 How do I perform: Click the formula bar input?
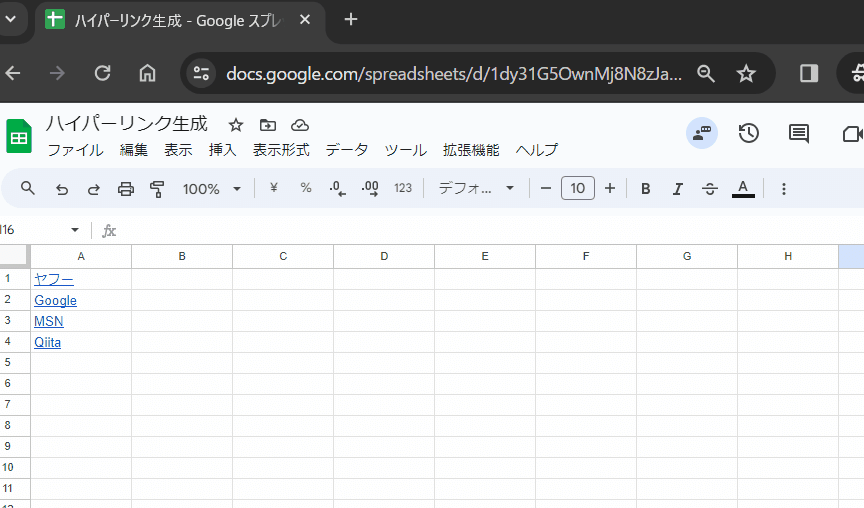pos(490,230)
